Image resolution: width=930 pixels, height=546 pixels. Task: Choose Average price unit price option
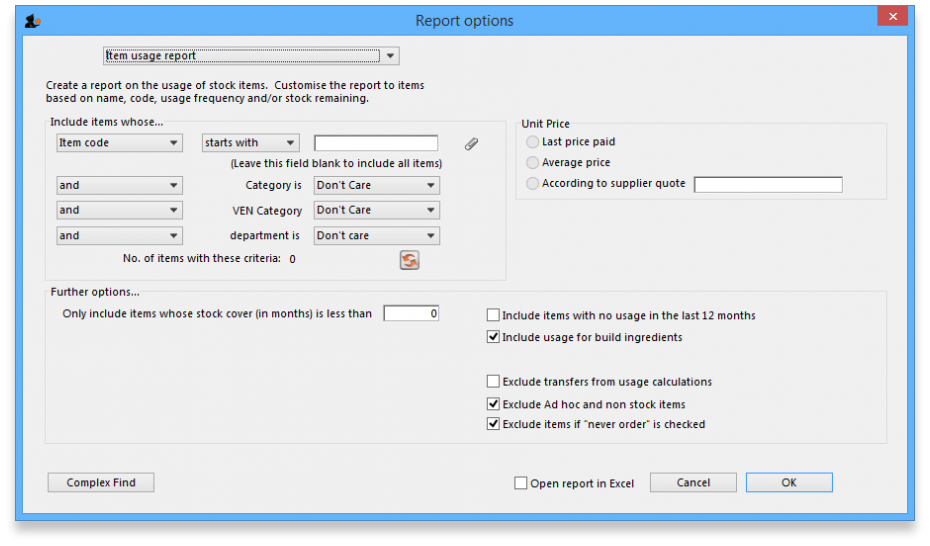point(532,162)
